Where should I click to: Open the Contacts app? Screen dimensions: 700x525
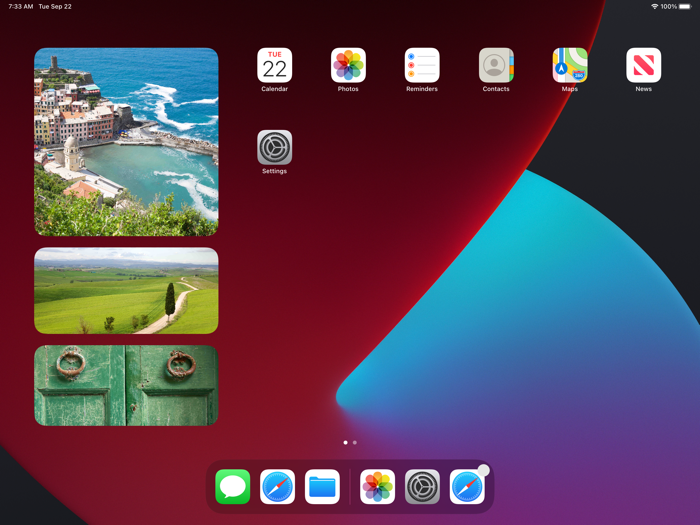coord(496,65)
